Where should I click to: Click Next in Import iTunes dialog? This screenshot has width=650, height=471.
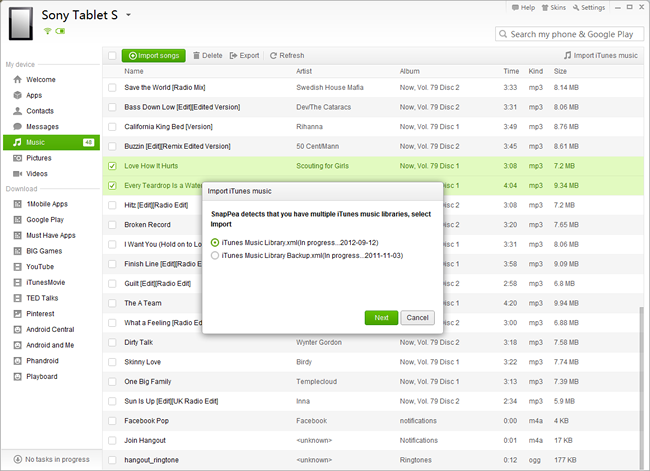tap(381, 318)
